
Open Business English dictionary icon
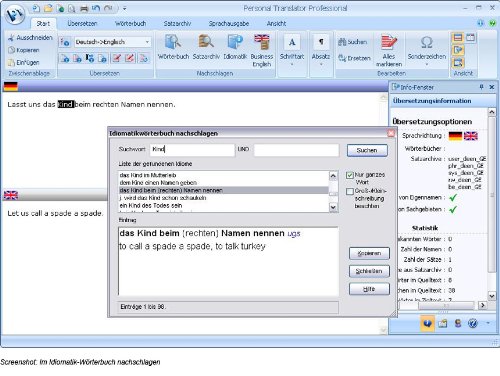[262, 50]
